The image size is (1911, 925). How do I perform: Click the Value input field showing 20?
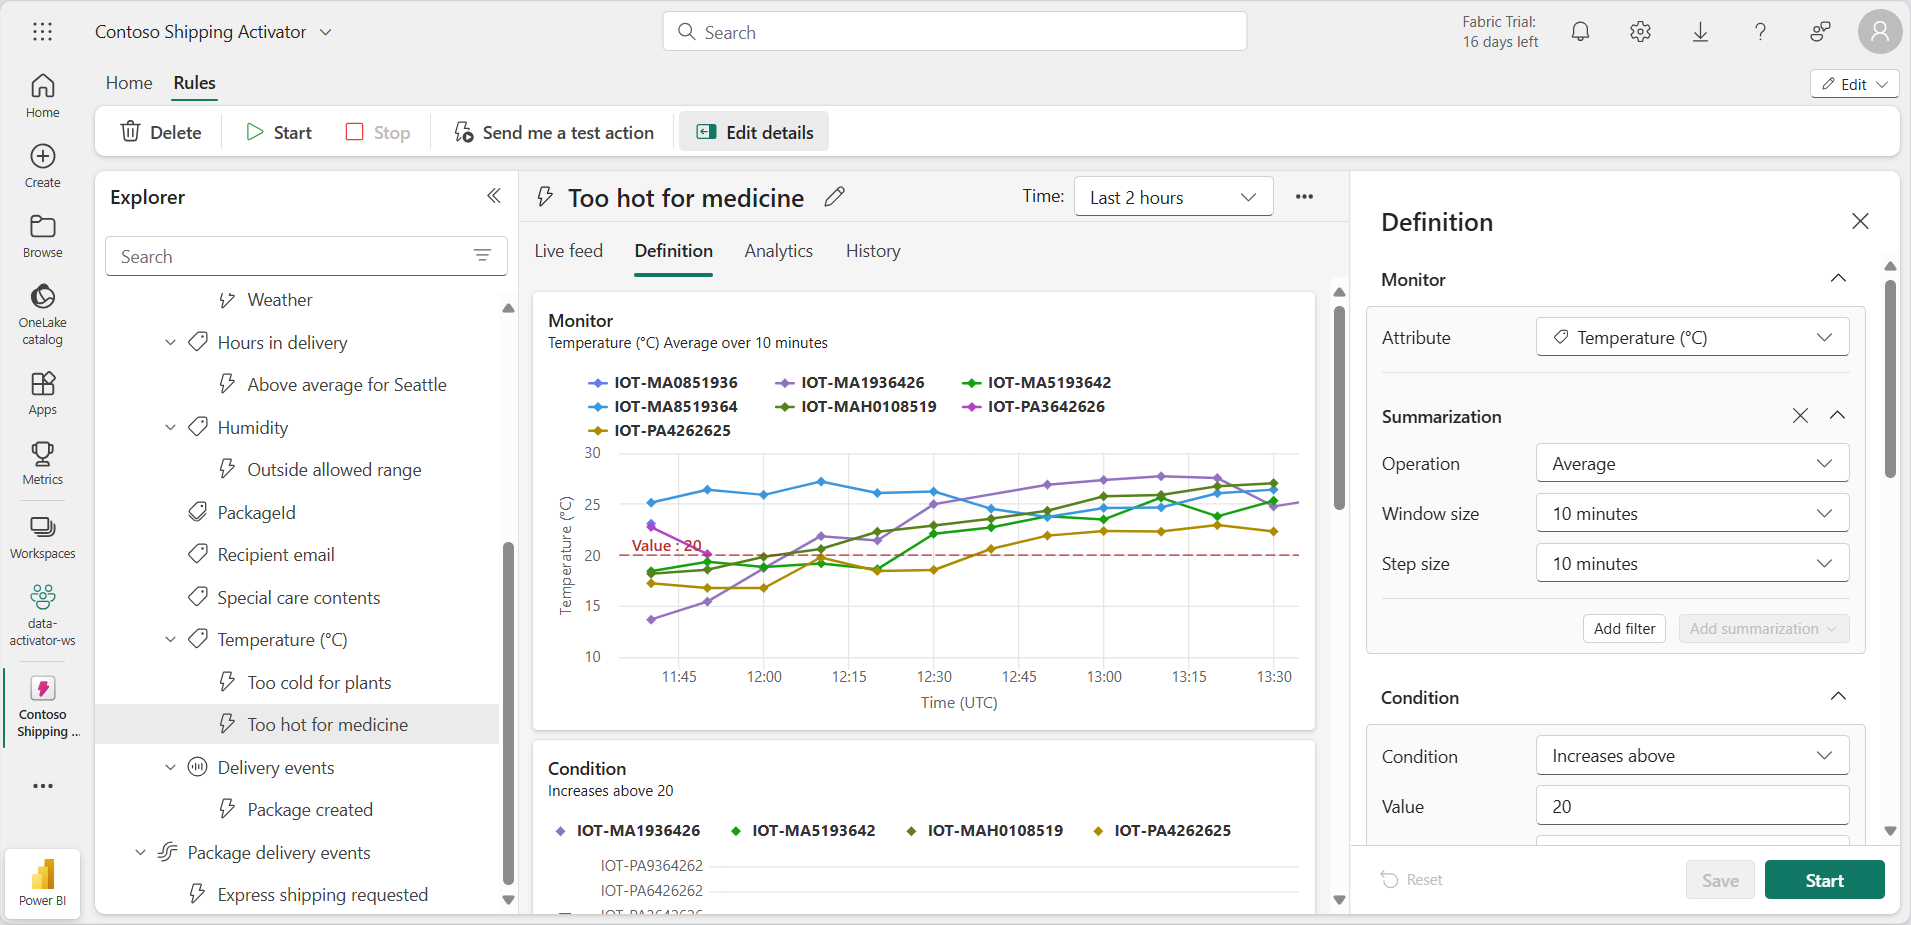[1692, 805]
